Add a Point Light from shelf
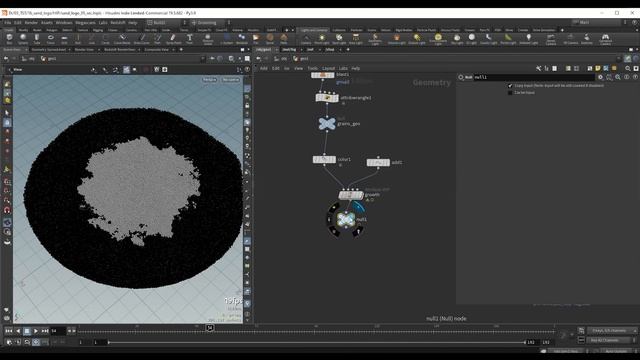640x360 pixels. coord(322,39)
